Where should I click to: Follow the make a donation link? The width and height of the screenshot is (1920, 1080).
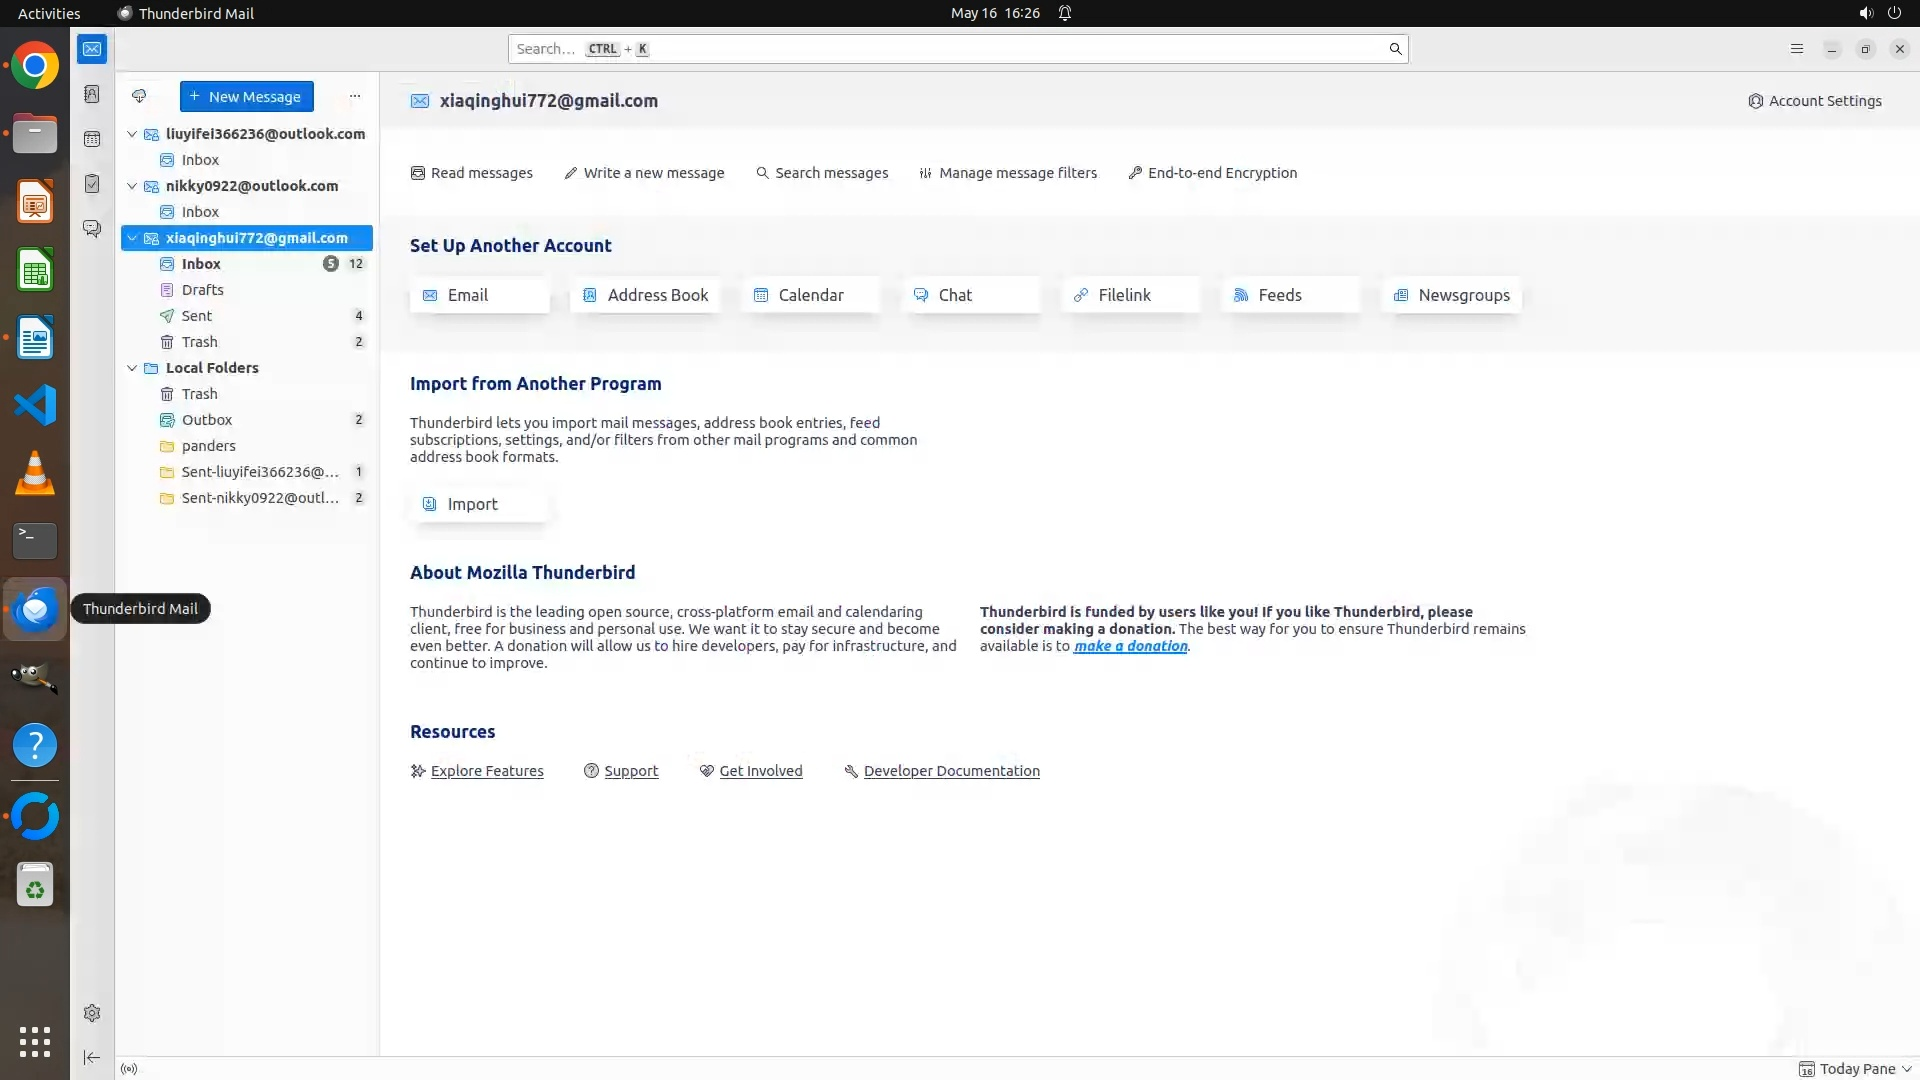[x=1130, y=646]
